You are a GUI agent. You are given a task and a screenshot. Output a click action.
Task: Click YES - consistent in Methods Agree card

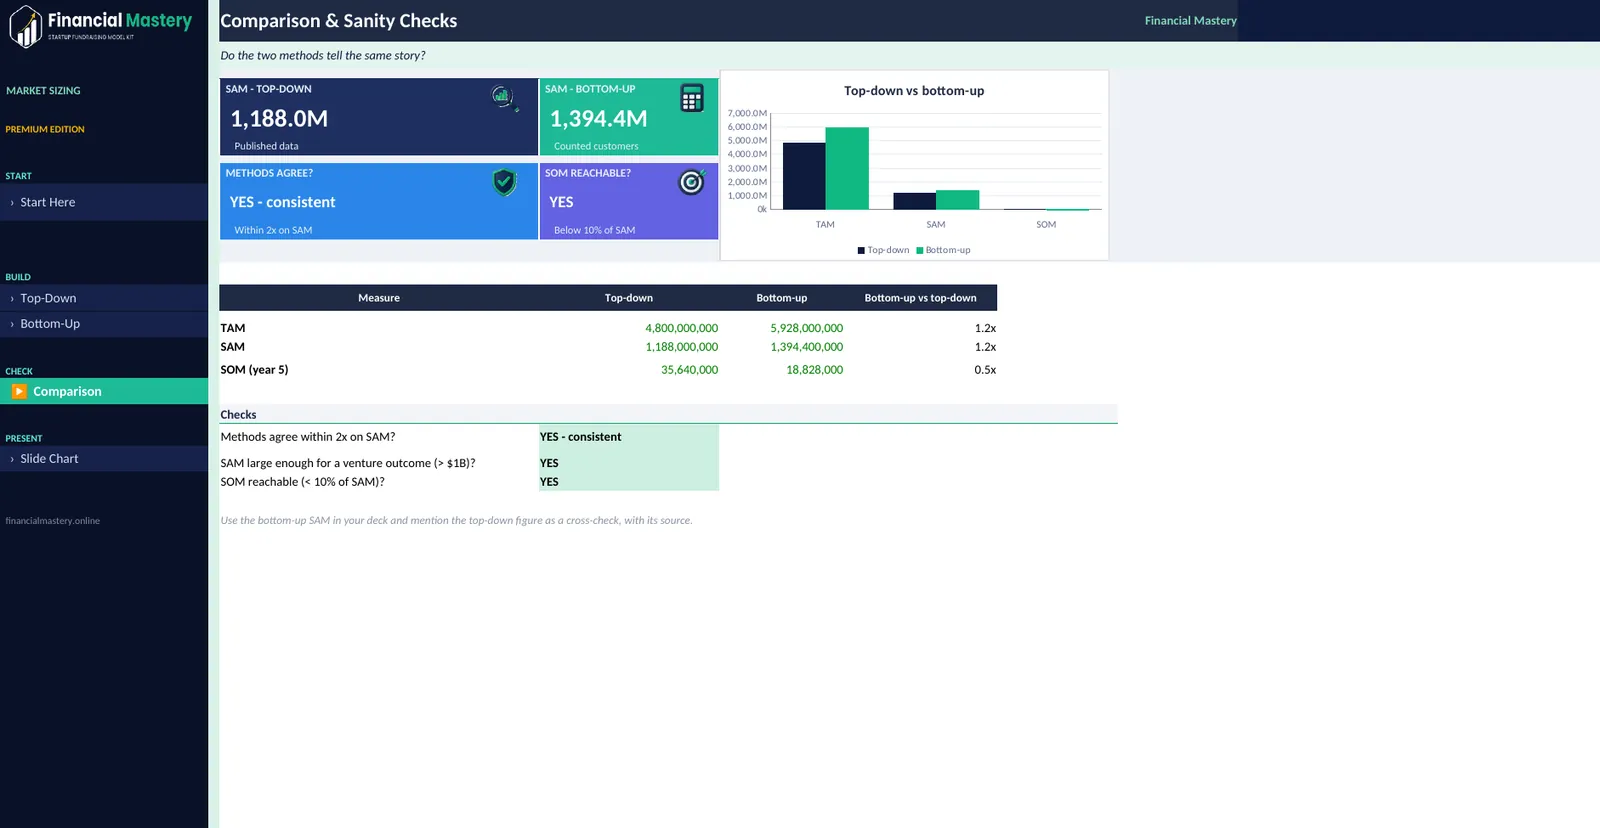pos(282,202)
